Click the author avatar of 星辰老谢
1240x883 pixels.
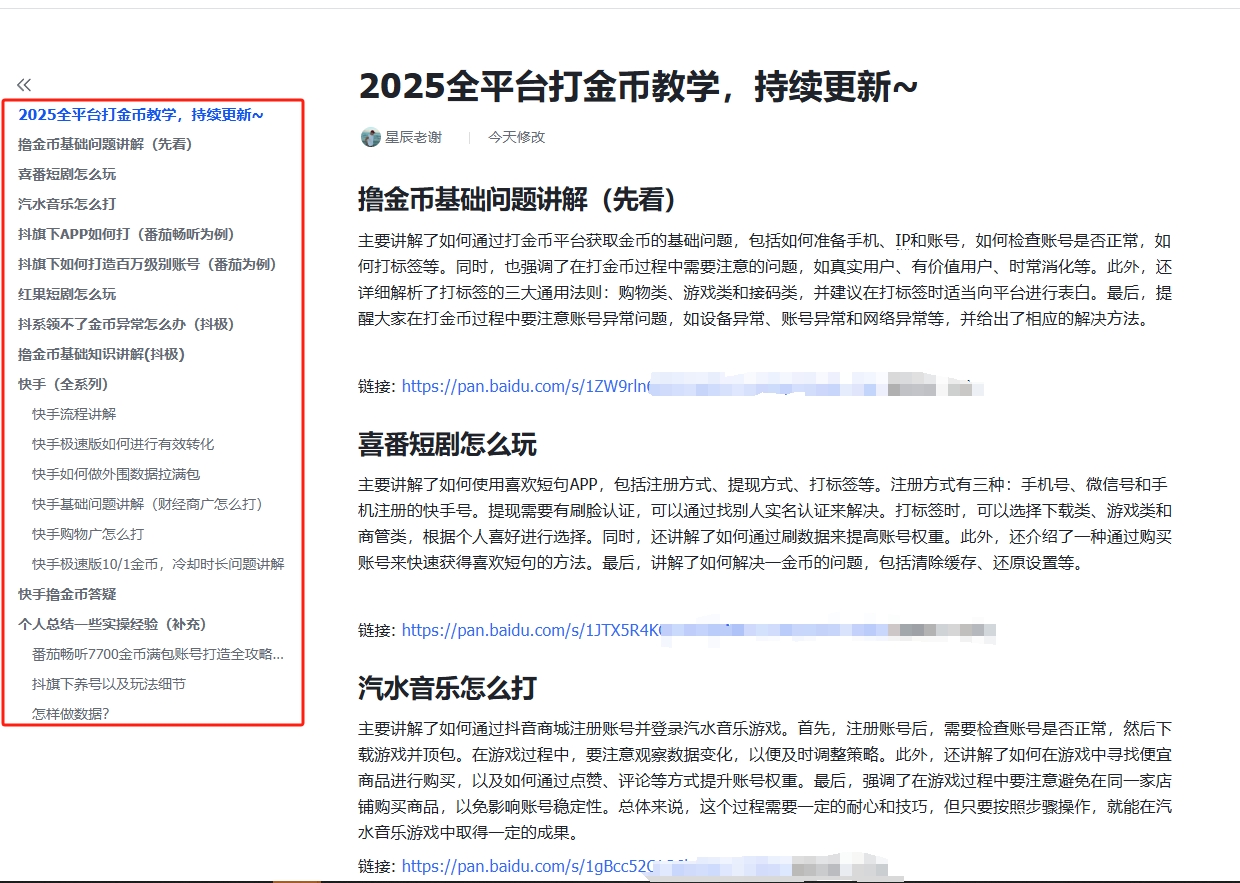tap(370, 137)
